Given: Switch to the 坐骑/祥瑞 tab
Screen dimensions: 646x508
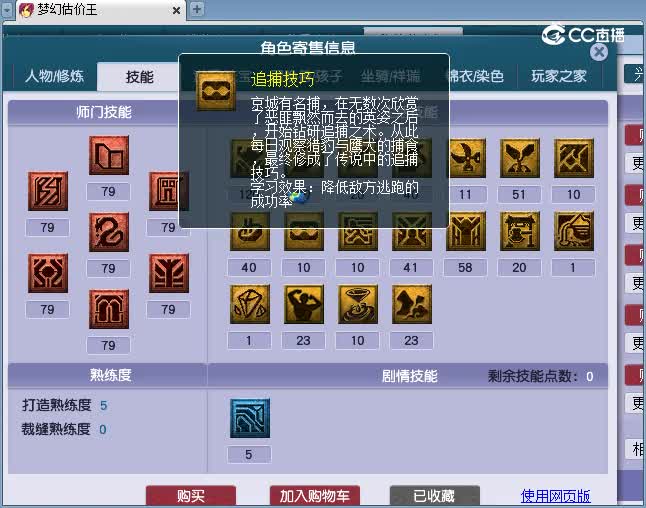Looking at the screenshot, I should pyautogui.click(x=390, y=76).
